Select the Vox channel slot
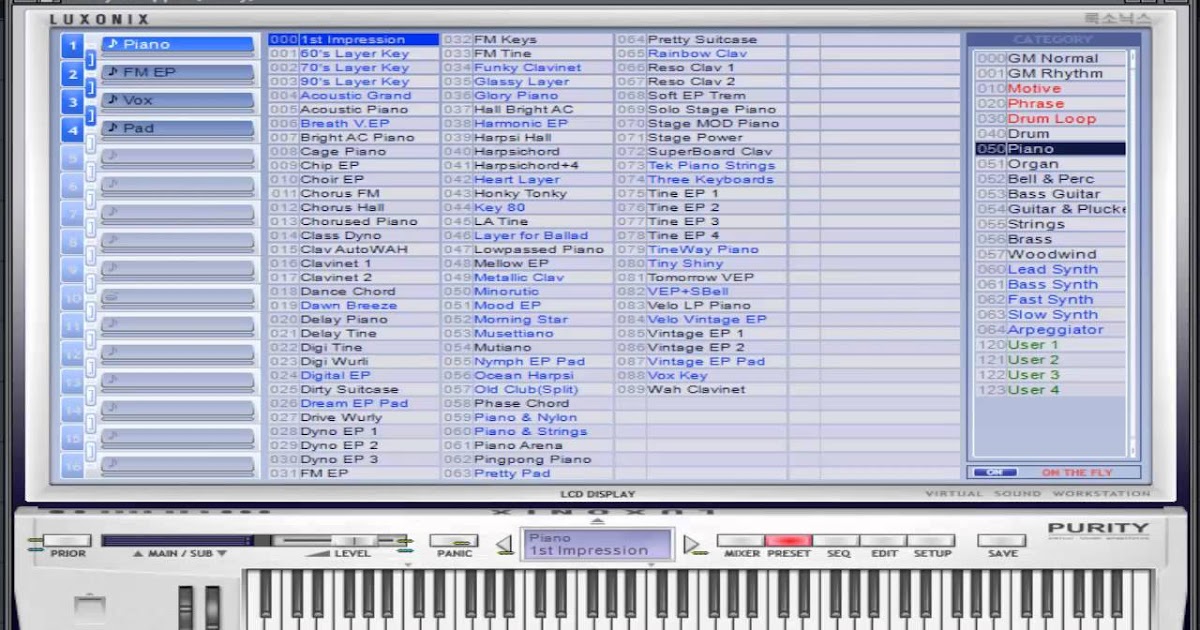 click(177, 101)
